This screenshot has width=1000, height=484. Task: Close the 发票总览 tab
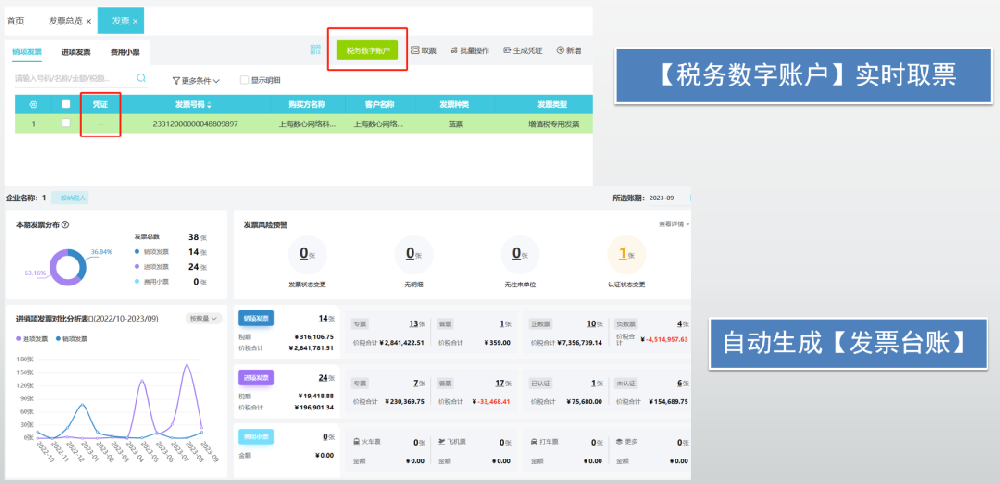(89, 21)
